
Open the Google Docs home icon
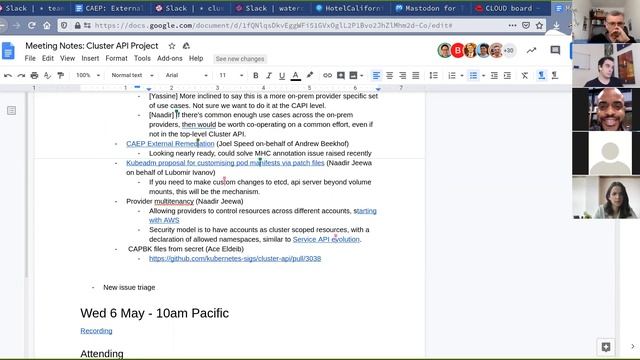pyautogui.click(x=8, y=51)
